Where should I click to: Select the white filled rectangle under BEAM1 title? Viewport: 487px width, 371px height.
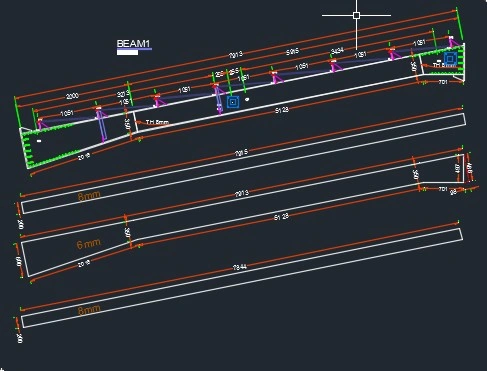127,52
